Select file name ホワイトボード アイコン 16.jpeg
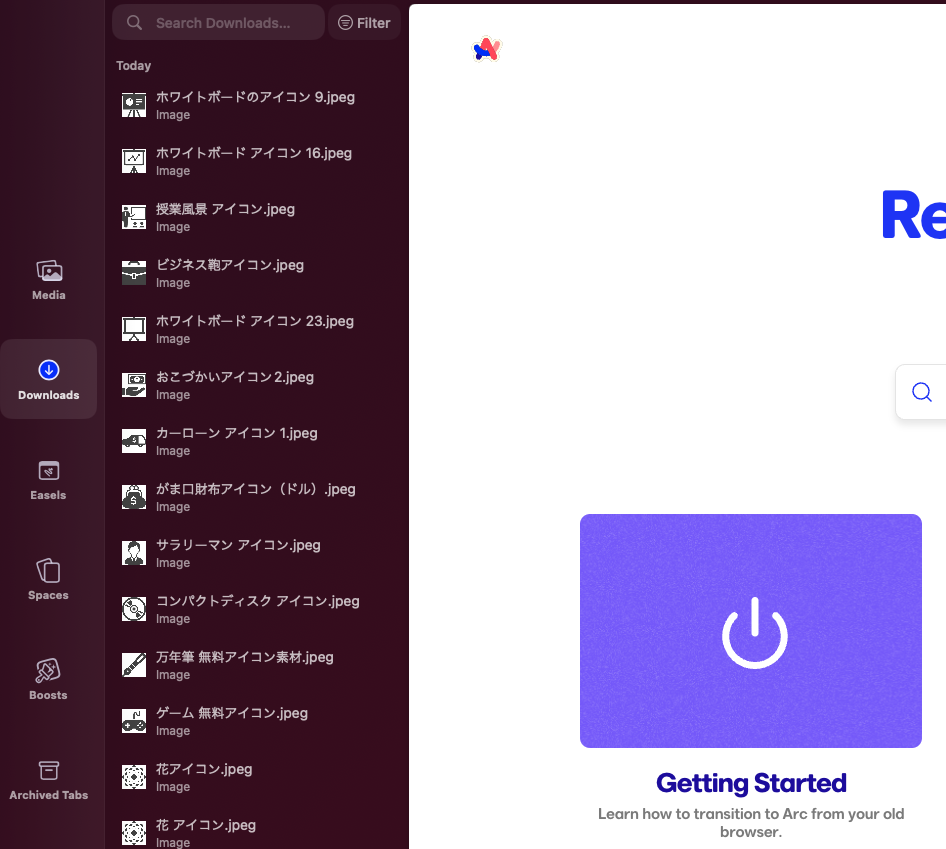Screen dimensions: 946x849 [x=254, y=153]
